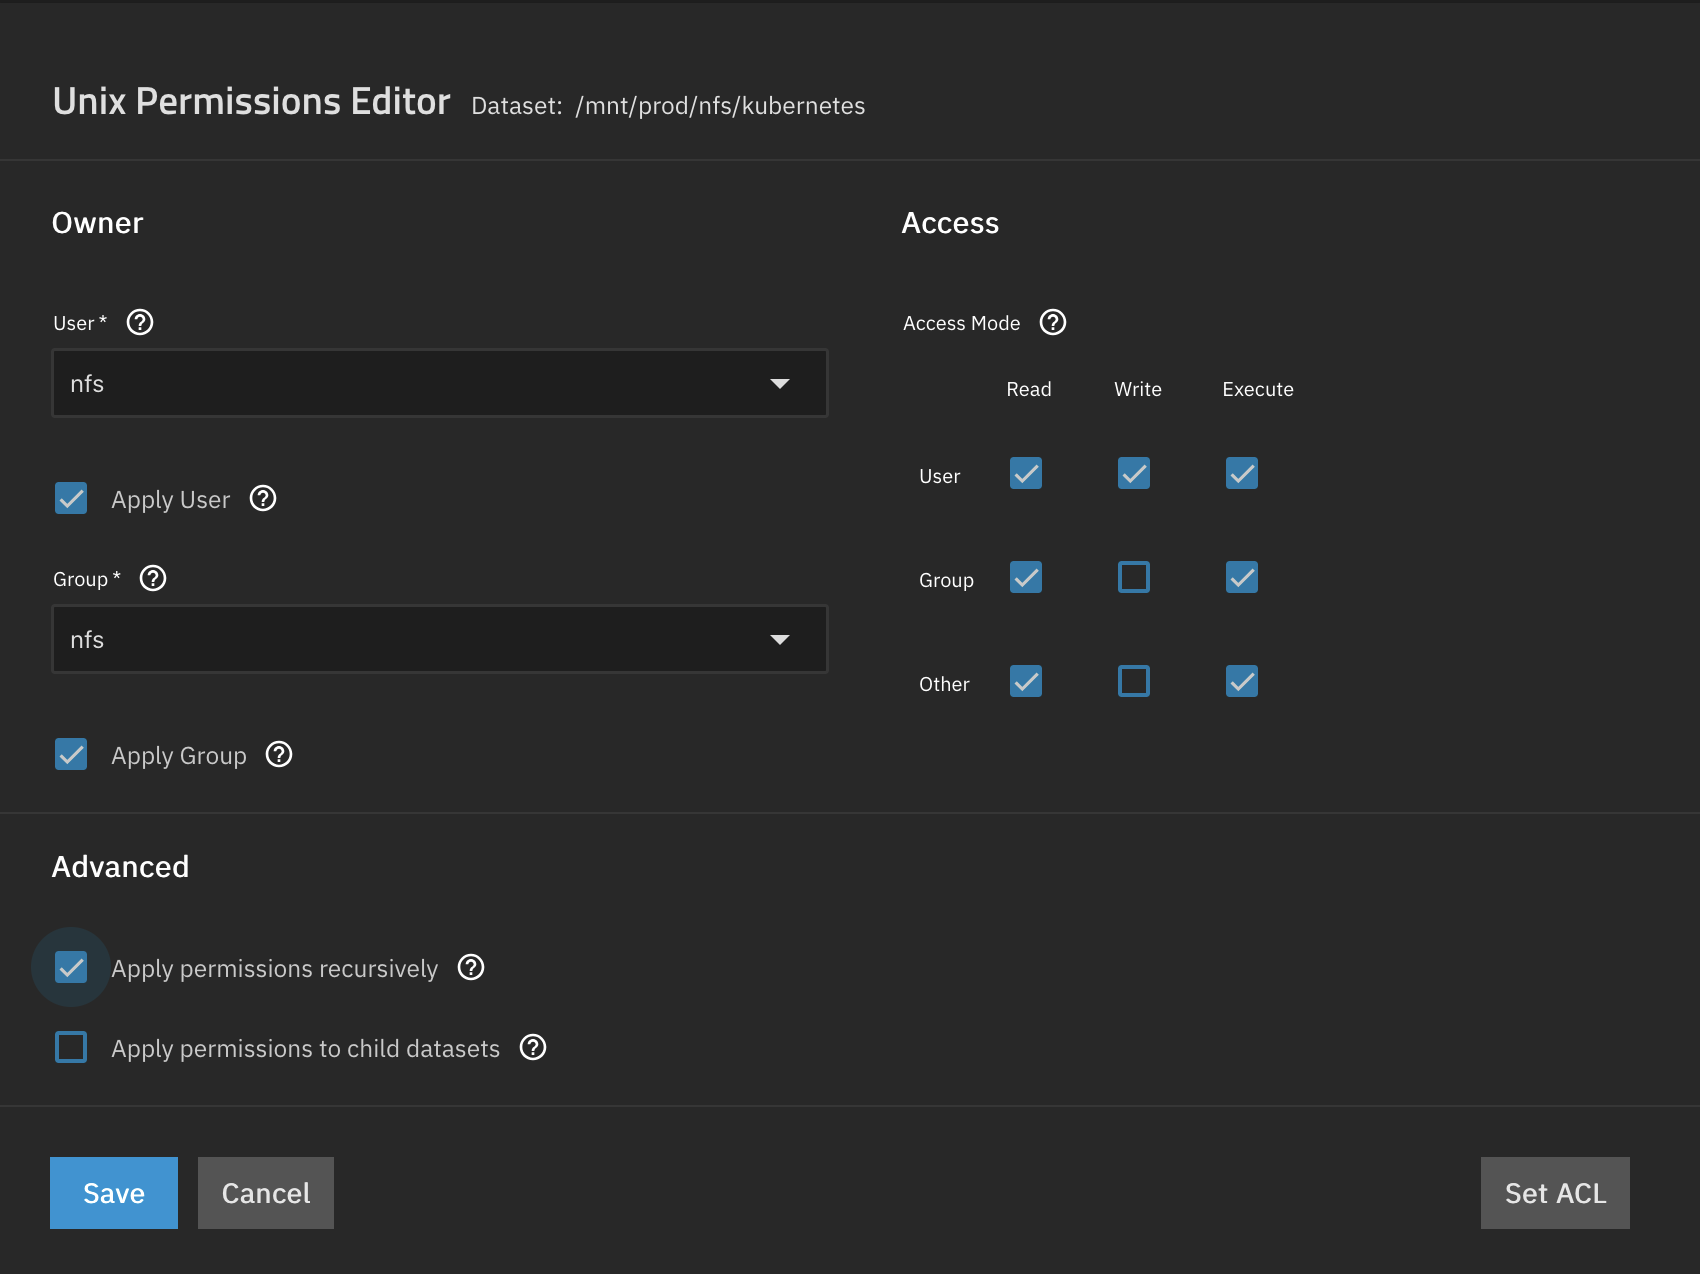Click help icon beside Group label
The height and width of the screenshot is (1274, 1700).
[x=153, y=578]
